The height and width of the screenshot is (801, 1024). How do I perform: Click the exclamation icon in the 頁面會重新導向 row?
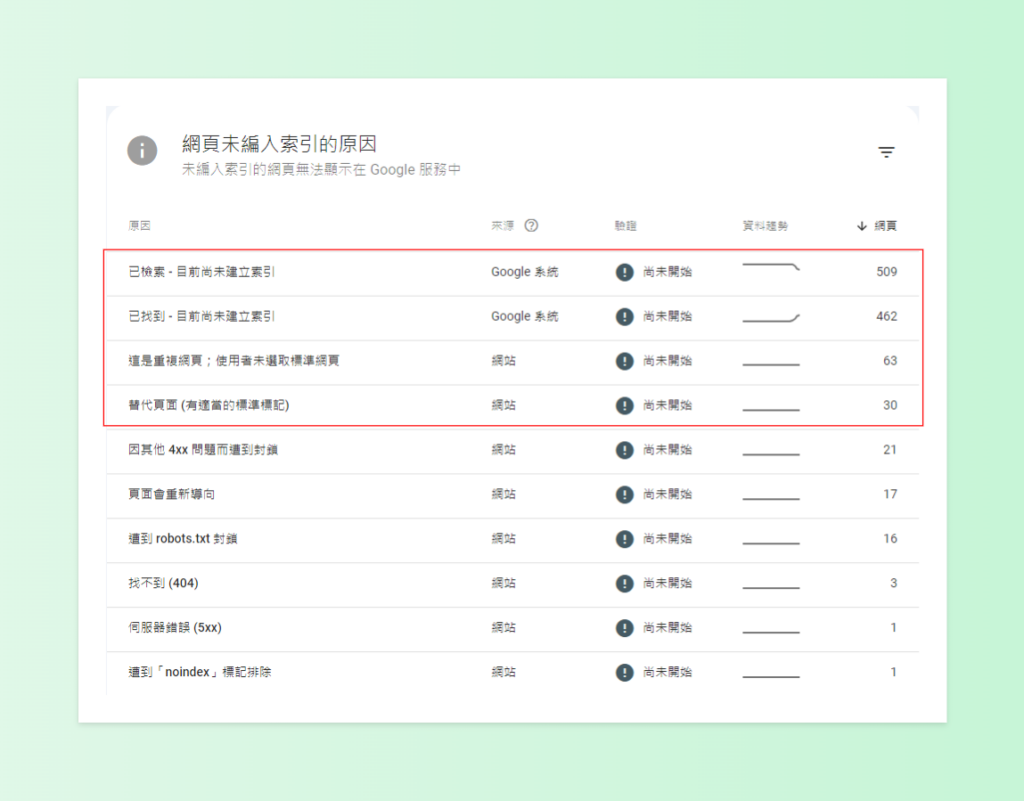tap(625, 494)
